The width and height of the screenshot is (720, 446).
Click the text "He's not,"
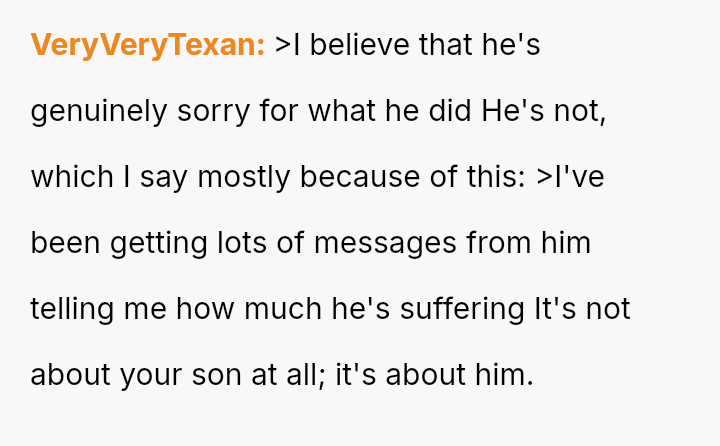point(544,111)
